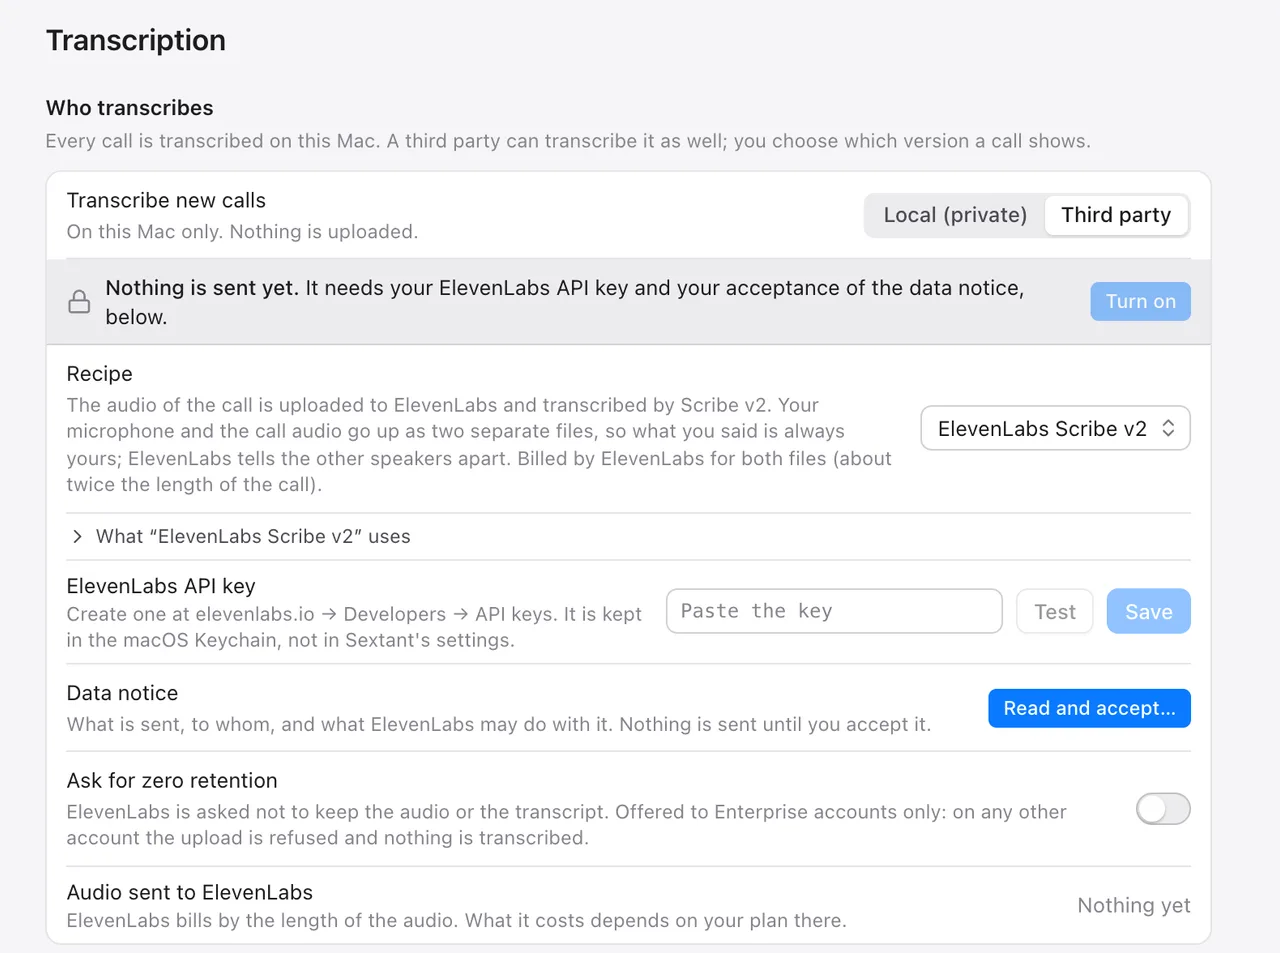Select the Local (private) transcription option
The height and width of the screenshot is (953, 1280).
[x=955, y=215]
